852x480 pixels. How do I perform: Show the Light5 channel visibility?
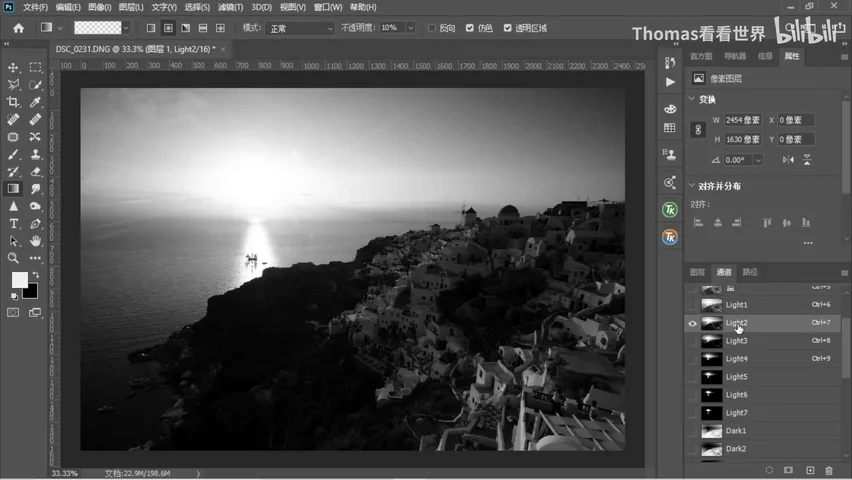[x=692, y=377]
